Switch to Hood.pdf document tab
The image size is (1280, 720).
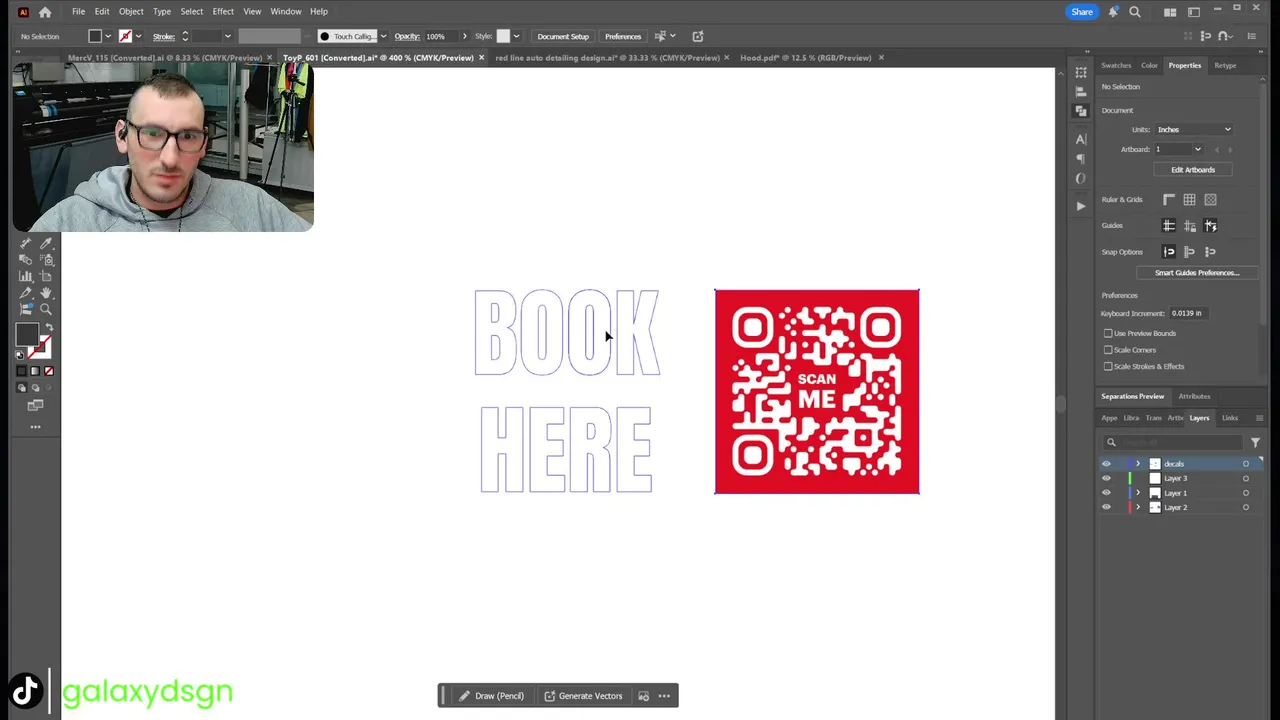[805, 58]
